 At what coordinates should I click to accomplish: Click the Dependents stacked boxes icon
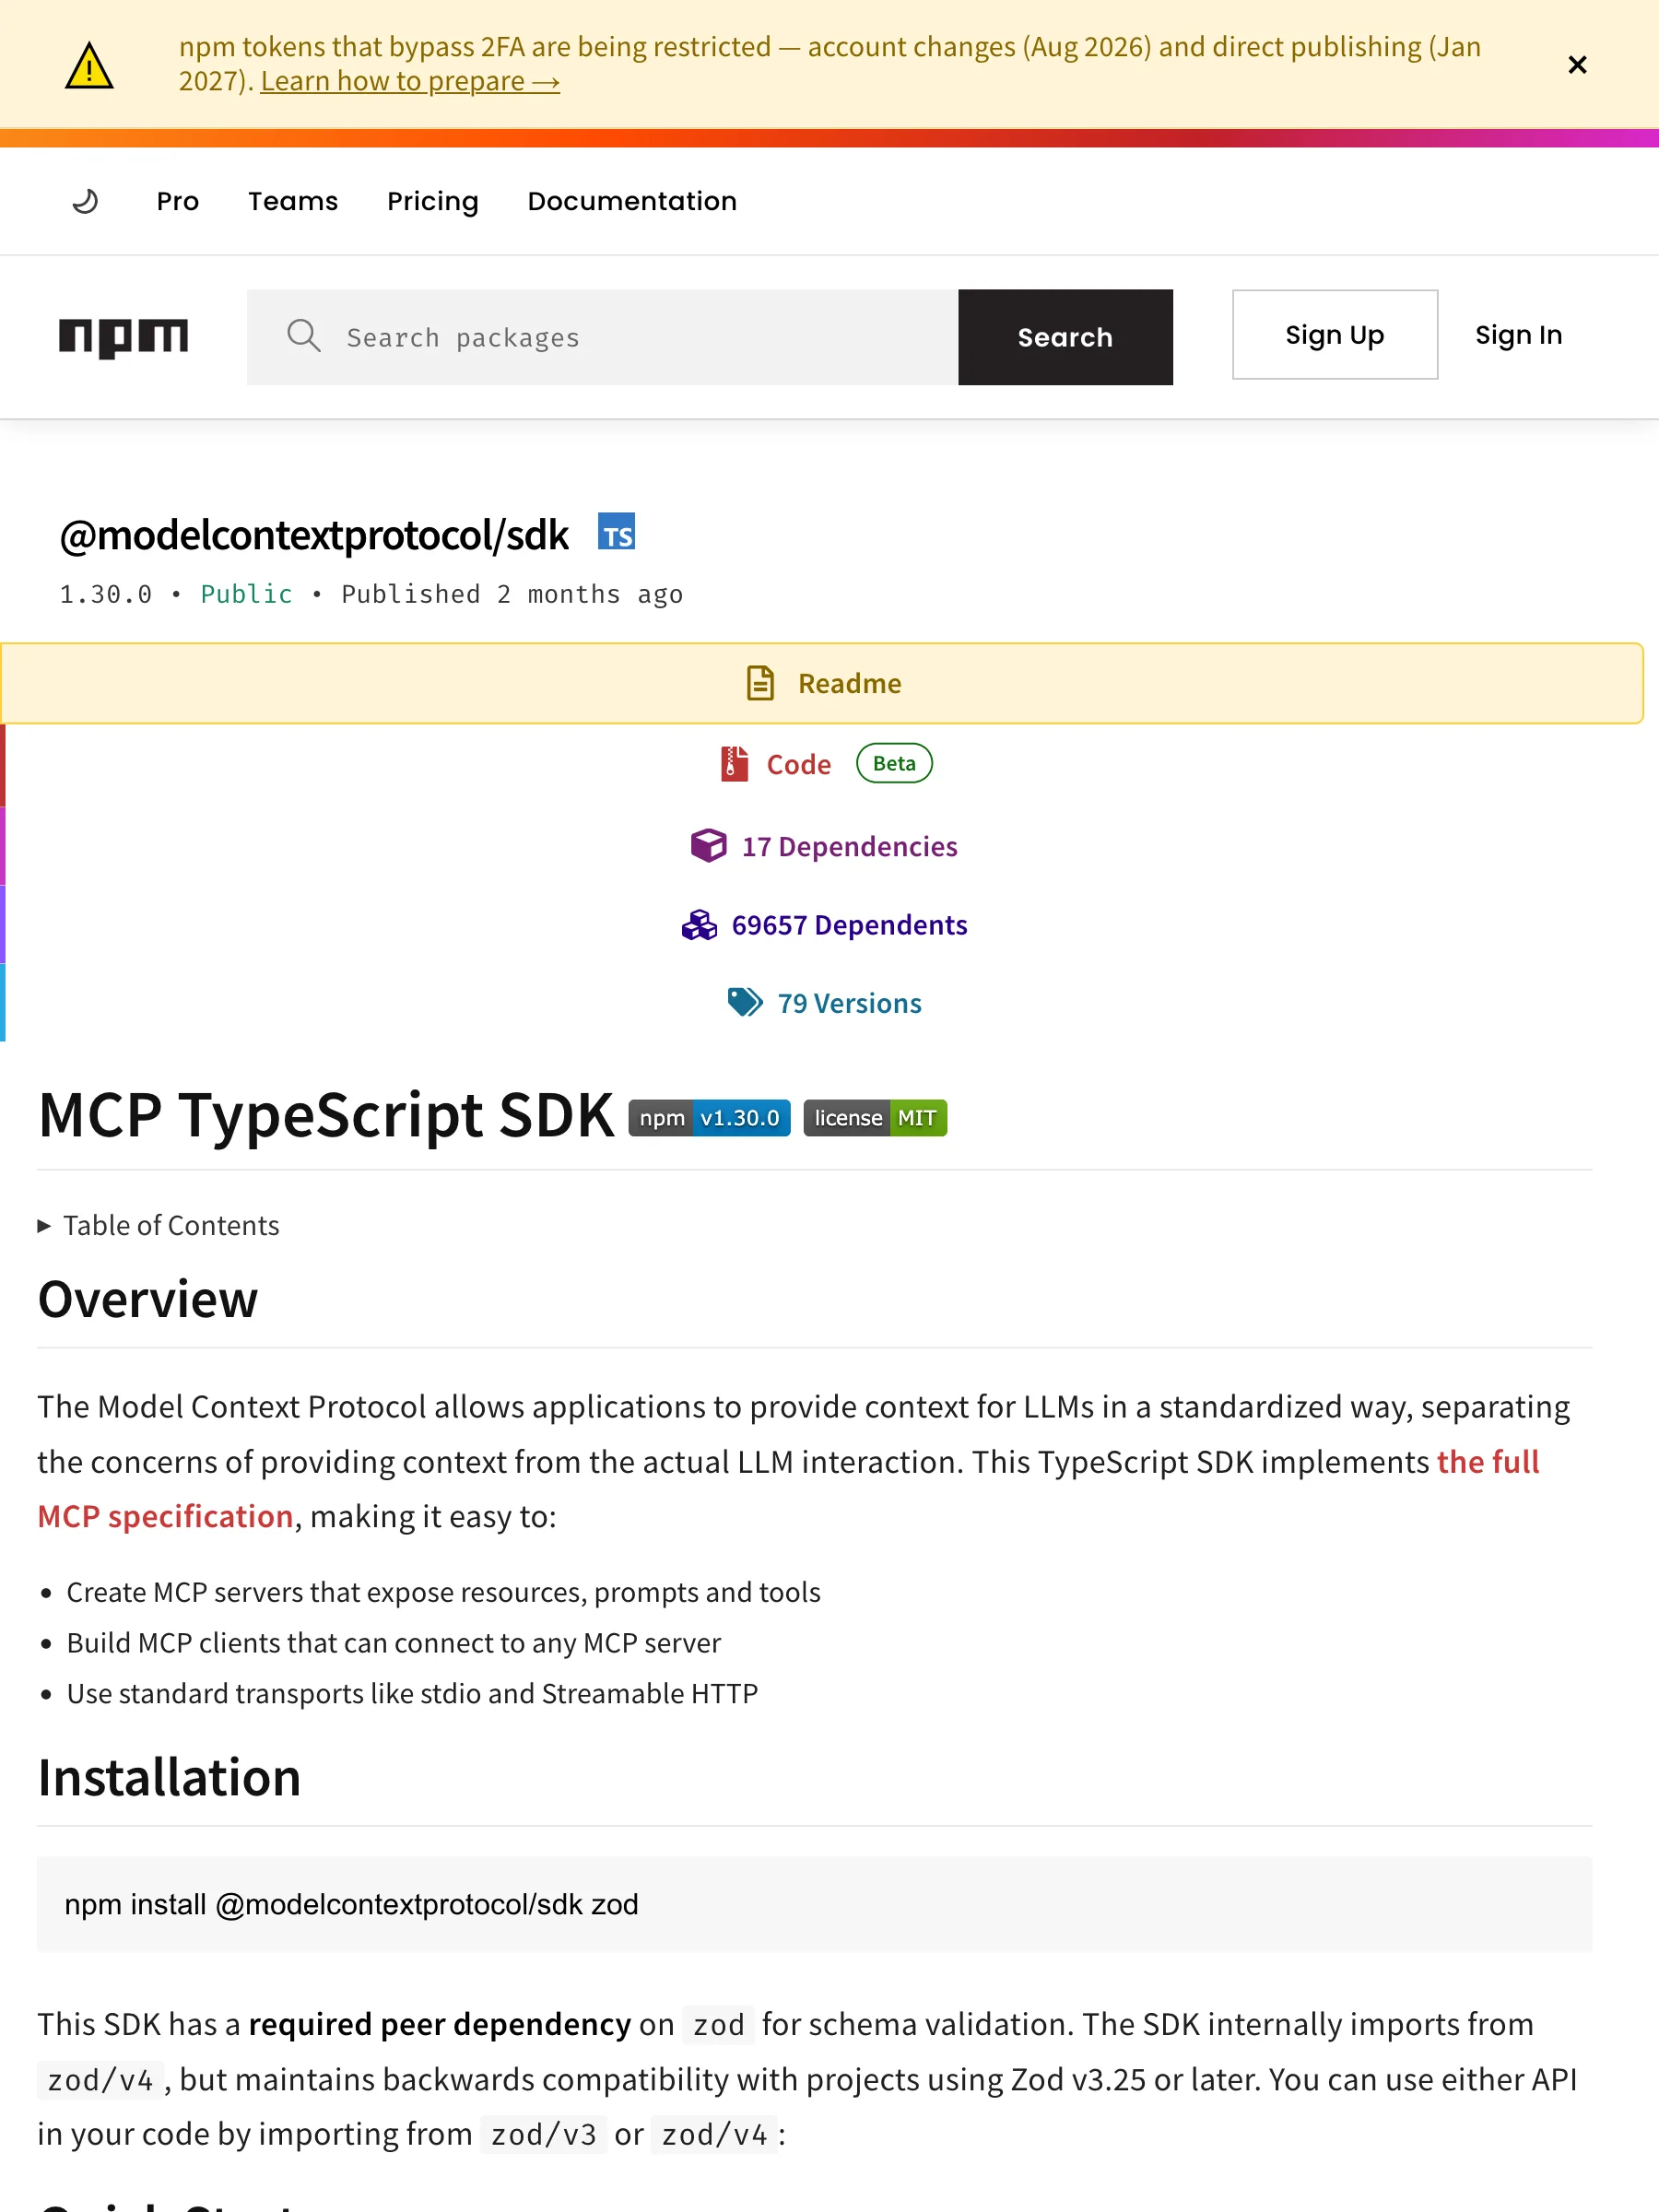(x=699, y=925)
